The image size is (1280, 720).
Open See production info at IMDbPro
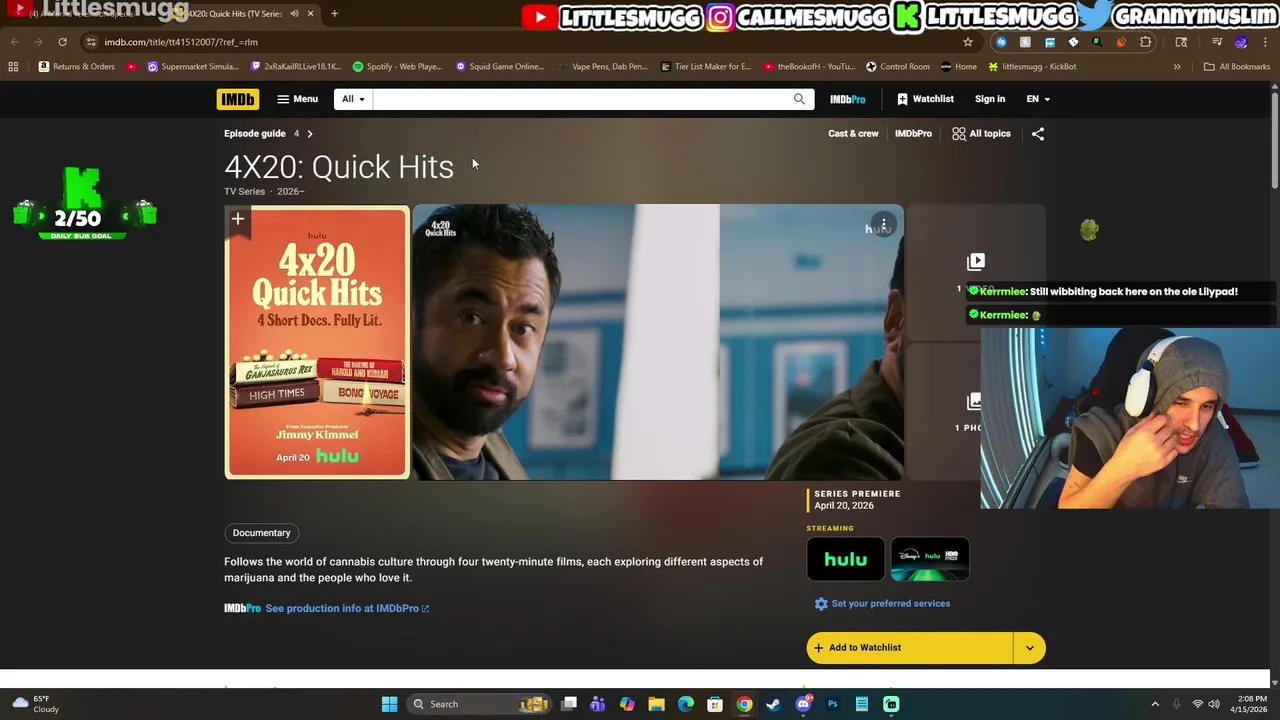(347, 608)
